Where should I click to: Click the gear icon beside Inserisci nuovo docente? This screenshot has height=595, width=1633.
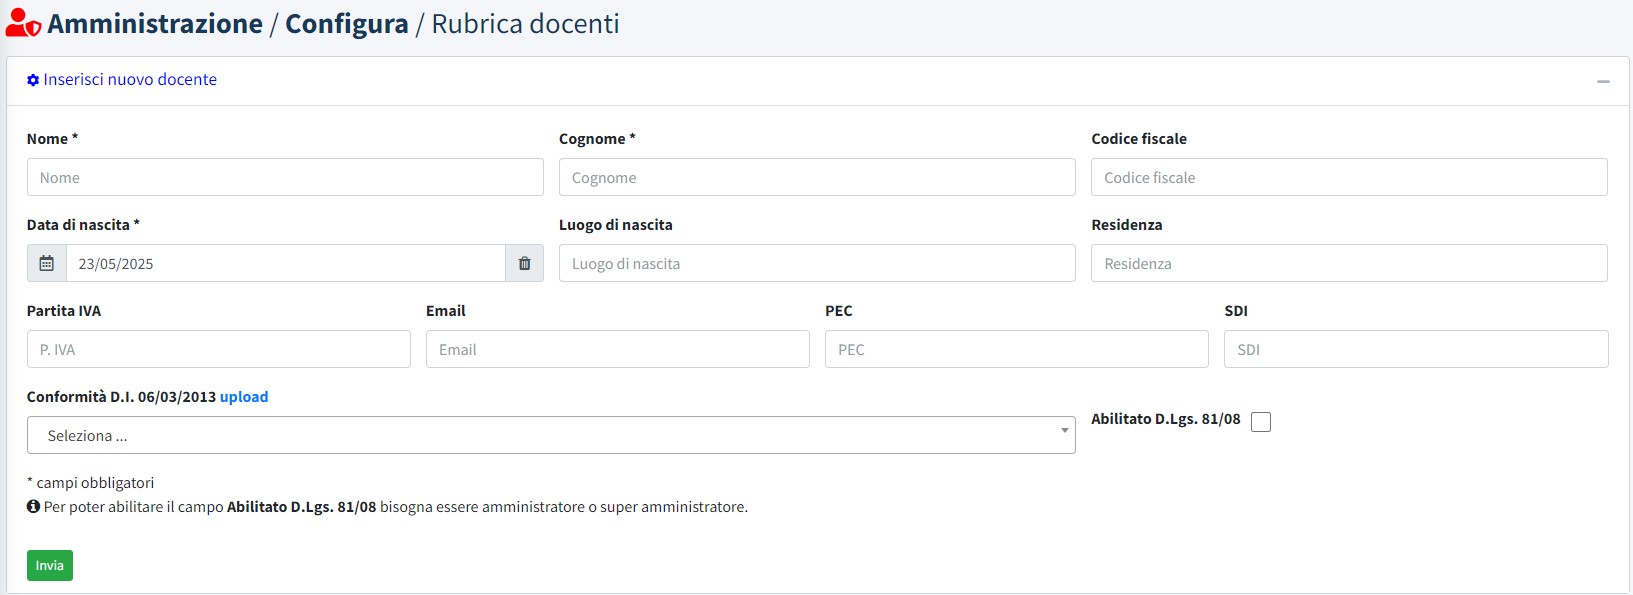(33, 80)
